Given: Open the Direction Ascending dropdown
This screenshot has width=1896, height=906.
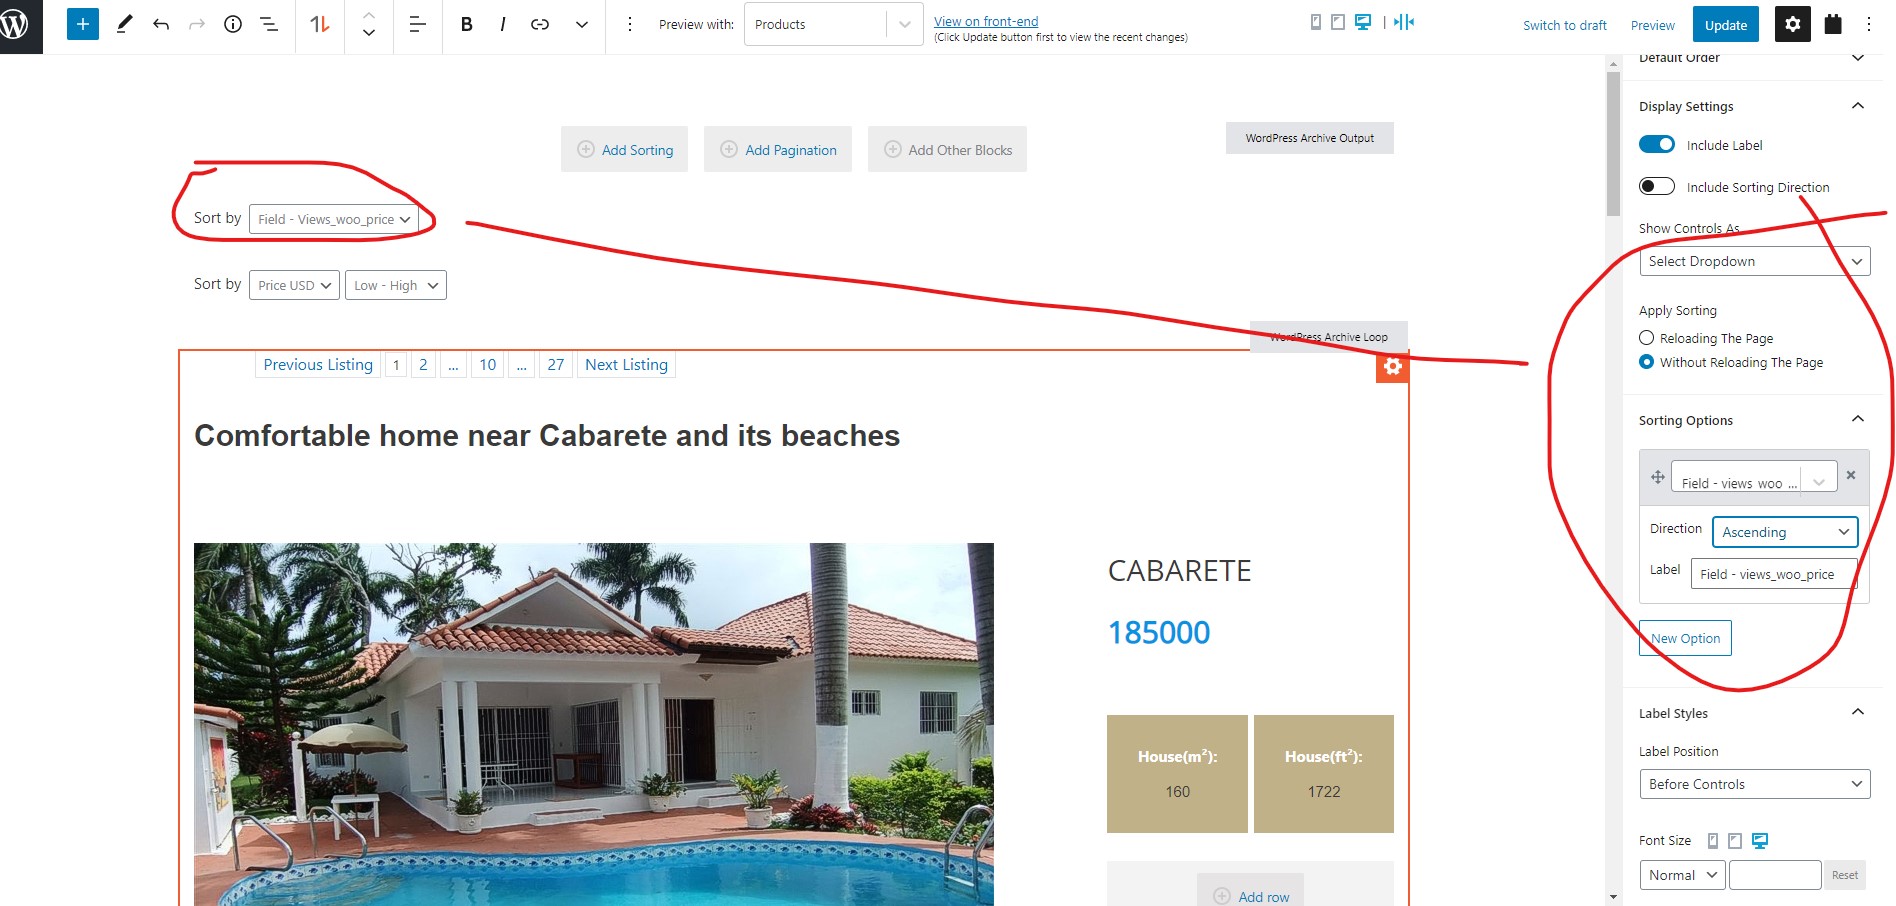Looking at the screenshot, I should [x=1785, y=532].
